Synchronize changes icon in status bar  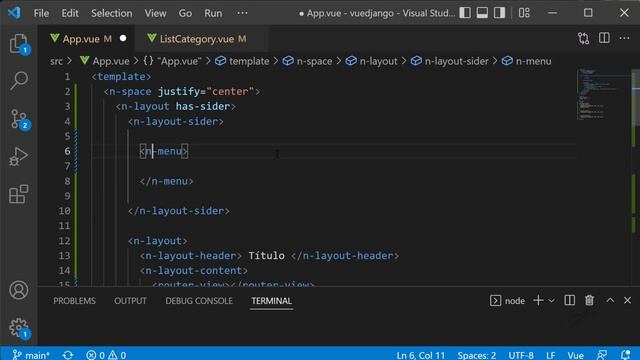68,355
